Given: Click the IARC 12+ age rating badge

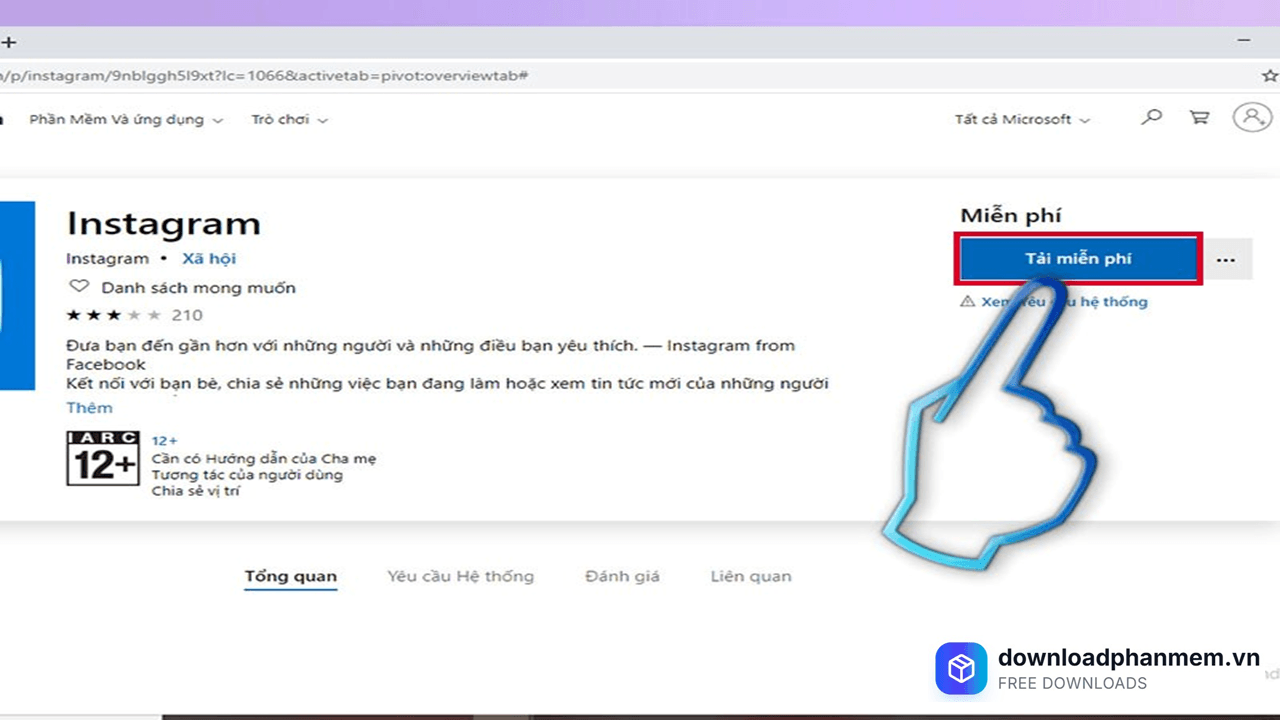Looking at the screenshot, I should (102, 460).
